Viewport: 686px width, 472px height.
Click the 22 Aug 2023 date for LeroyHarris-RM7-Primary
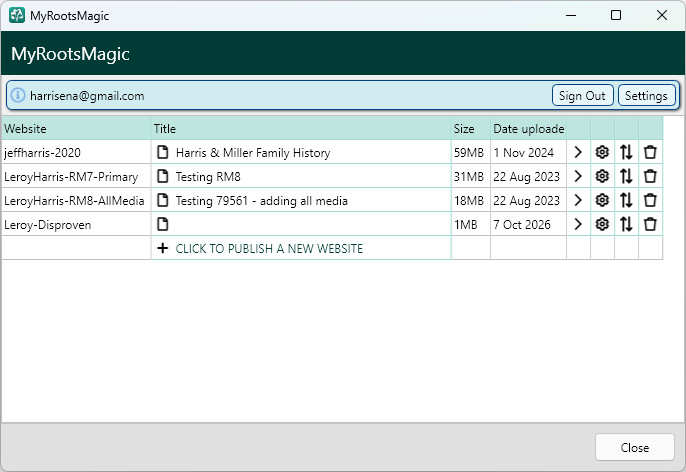pos(528,176)
